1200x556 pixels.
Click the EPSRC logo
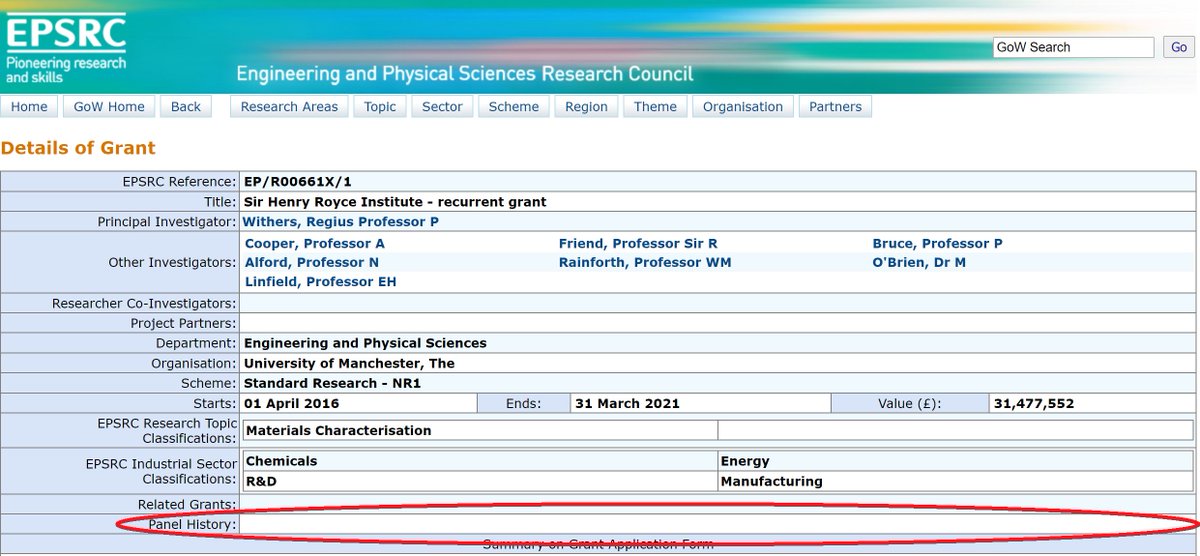[67, 46]
